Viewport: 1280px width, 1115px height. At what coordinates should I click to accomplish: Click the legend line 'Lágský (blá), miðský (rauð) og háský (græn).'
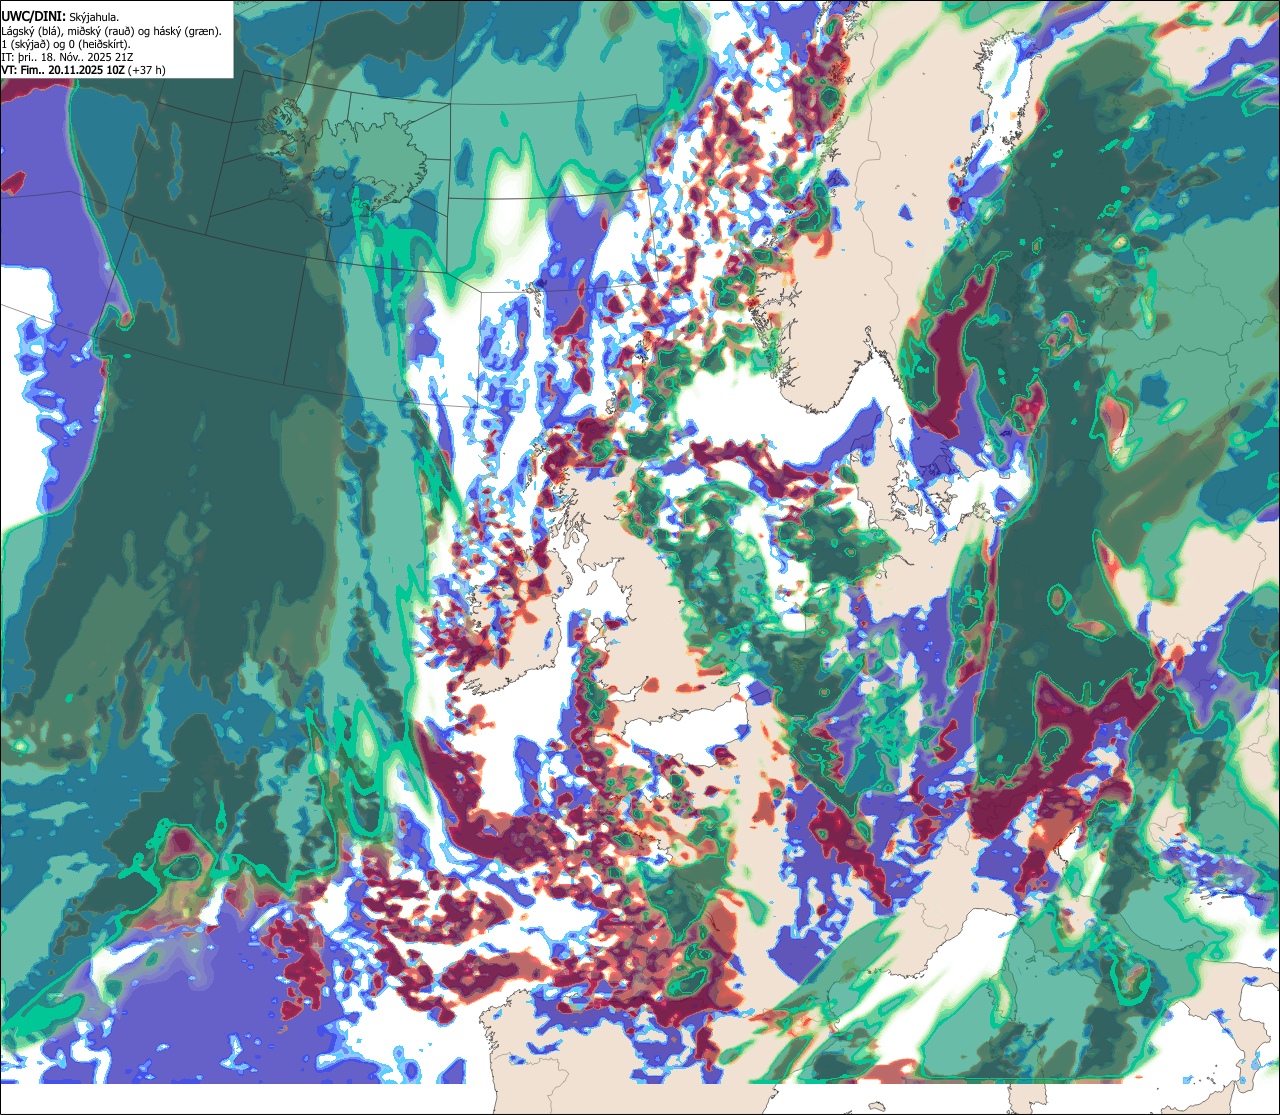112,31
